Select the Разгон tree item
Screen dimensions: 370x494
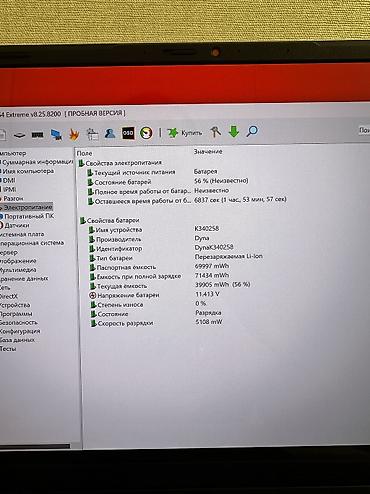12,198
